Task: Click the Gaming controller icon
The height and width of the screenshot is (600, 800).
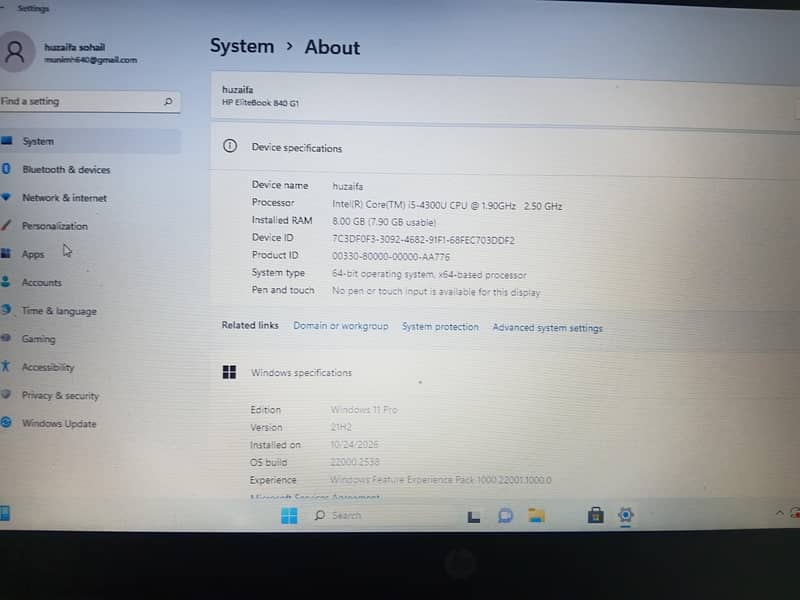Action: click(6, 337)
